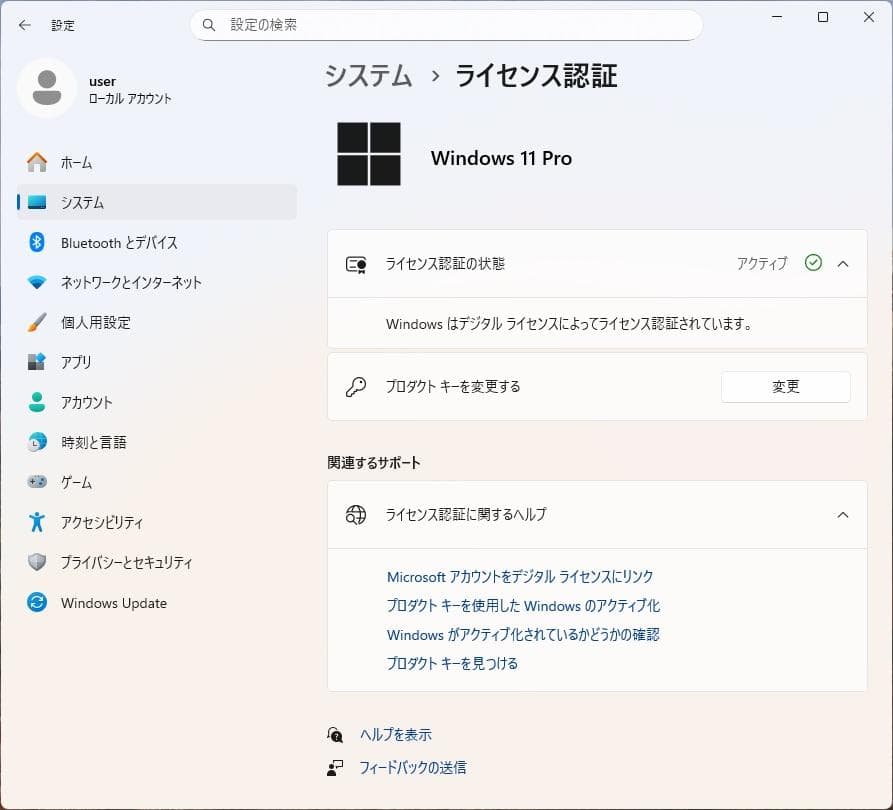
Task: Click the green active checkmark icon
Action: coord(813,263)
